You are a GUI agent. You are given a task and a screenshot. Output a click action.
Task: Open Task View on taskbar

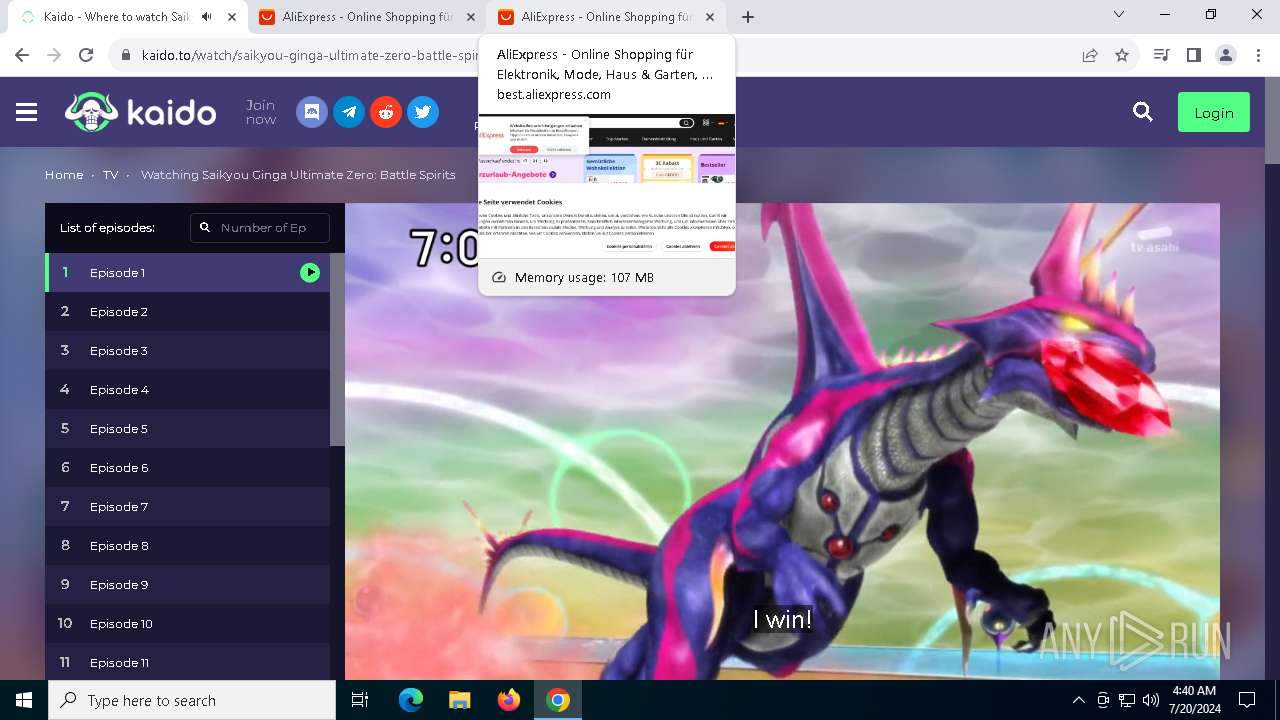(360, 700)
